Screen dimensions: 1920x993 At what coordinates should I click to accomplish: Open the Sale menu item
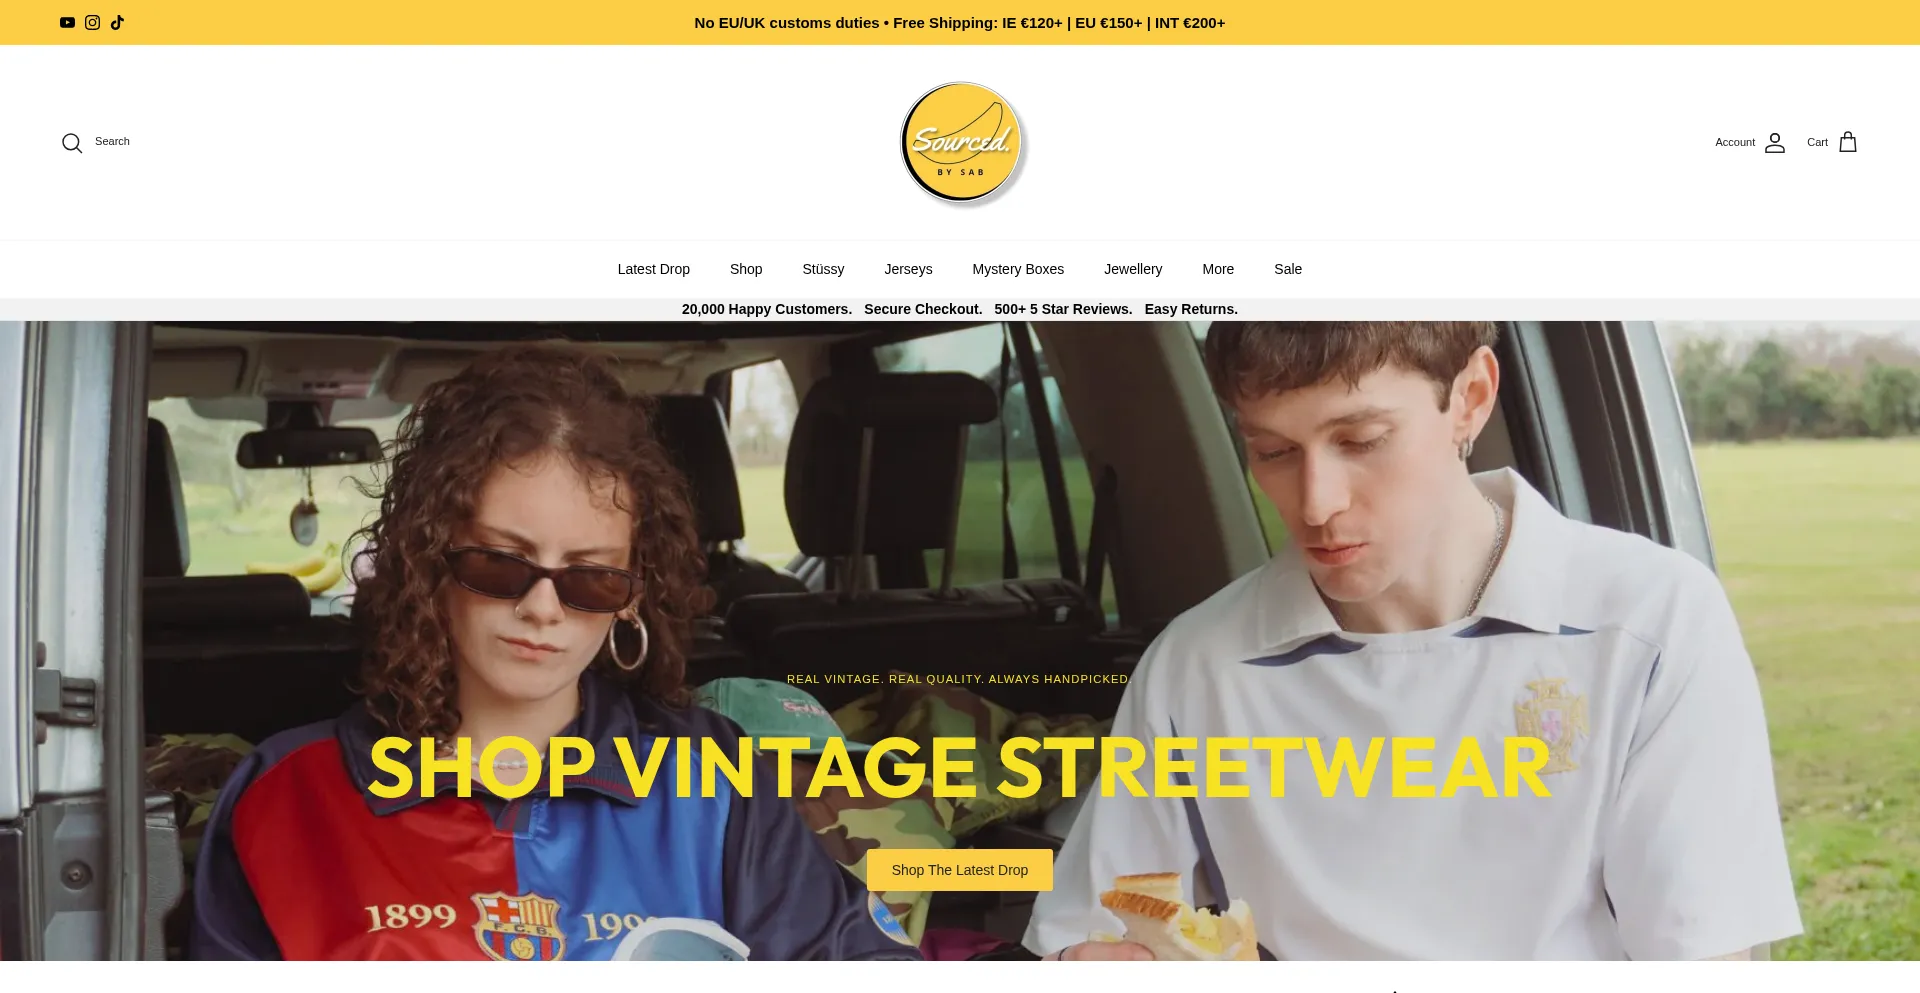coord(1288,269)
